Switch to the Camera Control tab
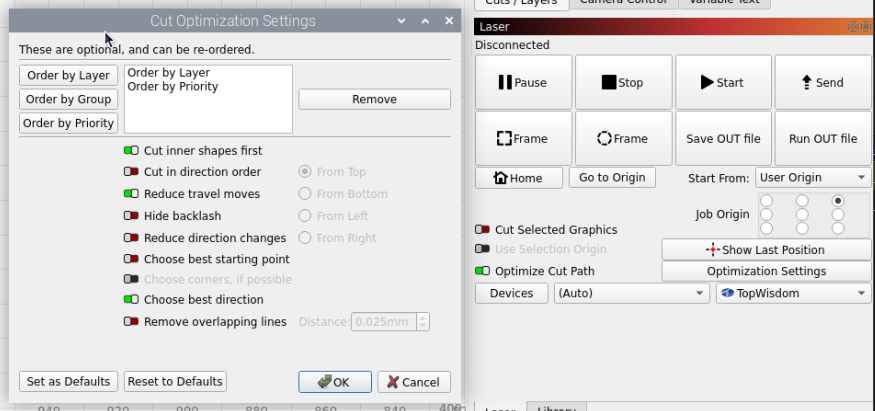 623,2
